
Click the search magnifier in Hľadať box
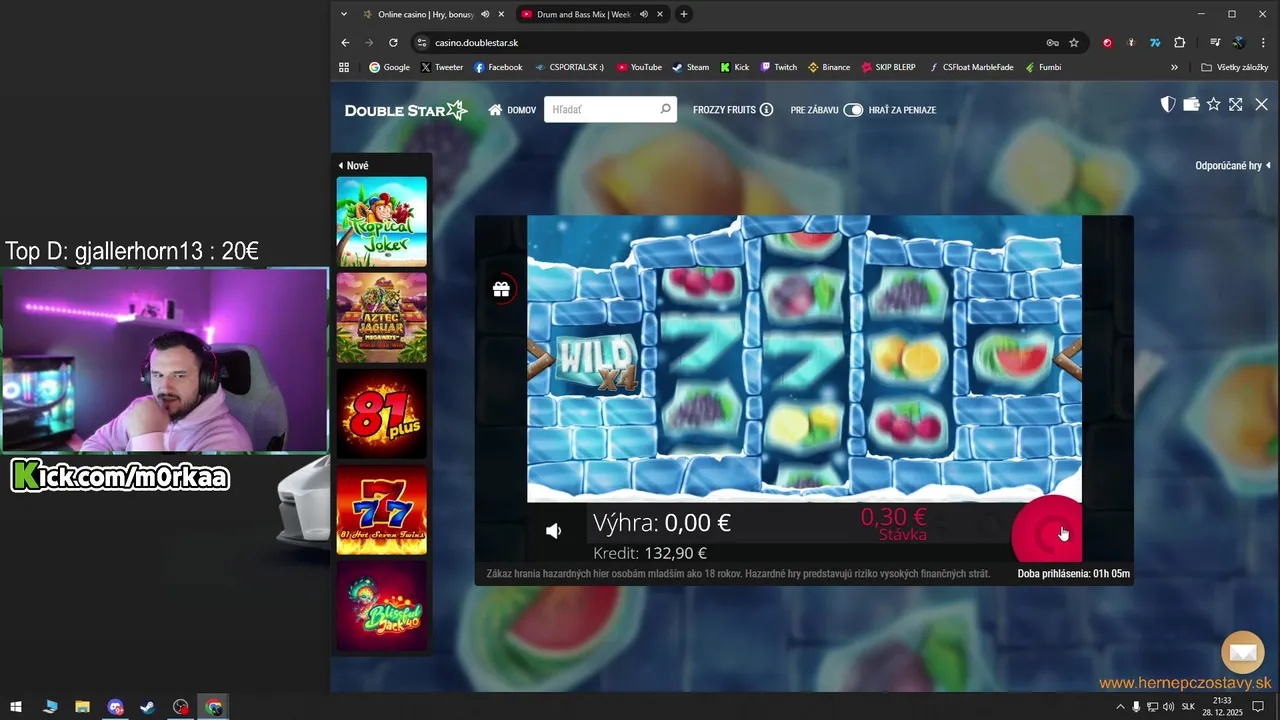point(665,109)
